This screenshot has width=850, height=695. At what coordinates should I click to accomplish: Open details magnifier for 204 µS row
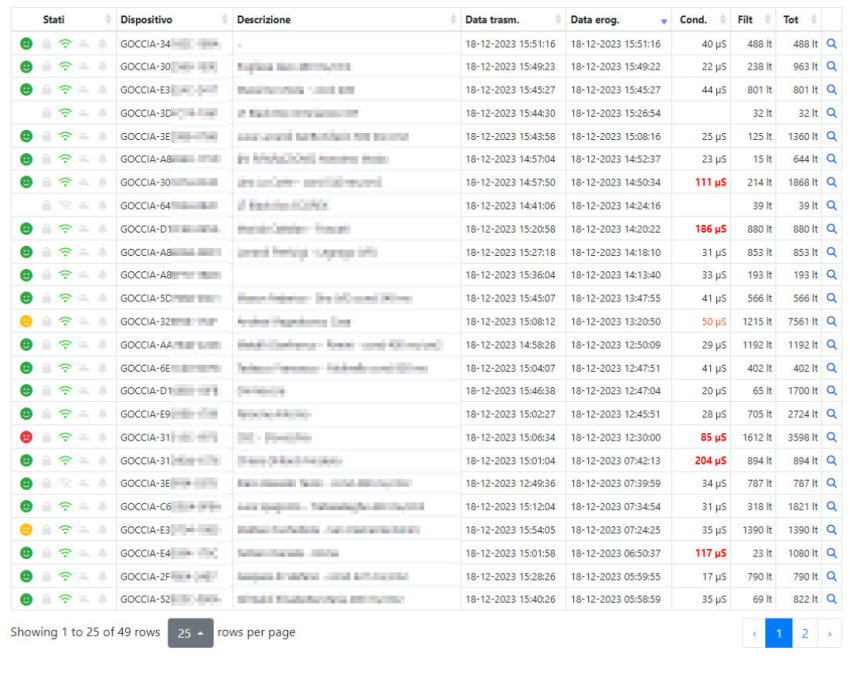[x=831, y=460]
